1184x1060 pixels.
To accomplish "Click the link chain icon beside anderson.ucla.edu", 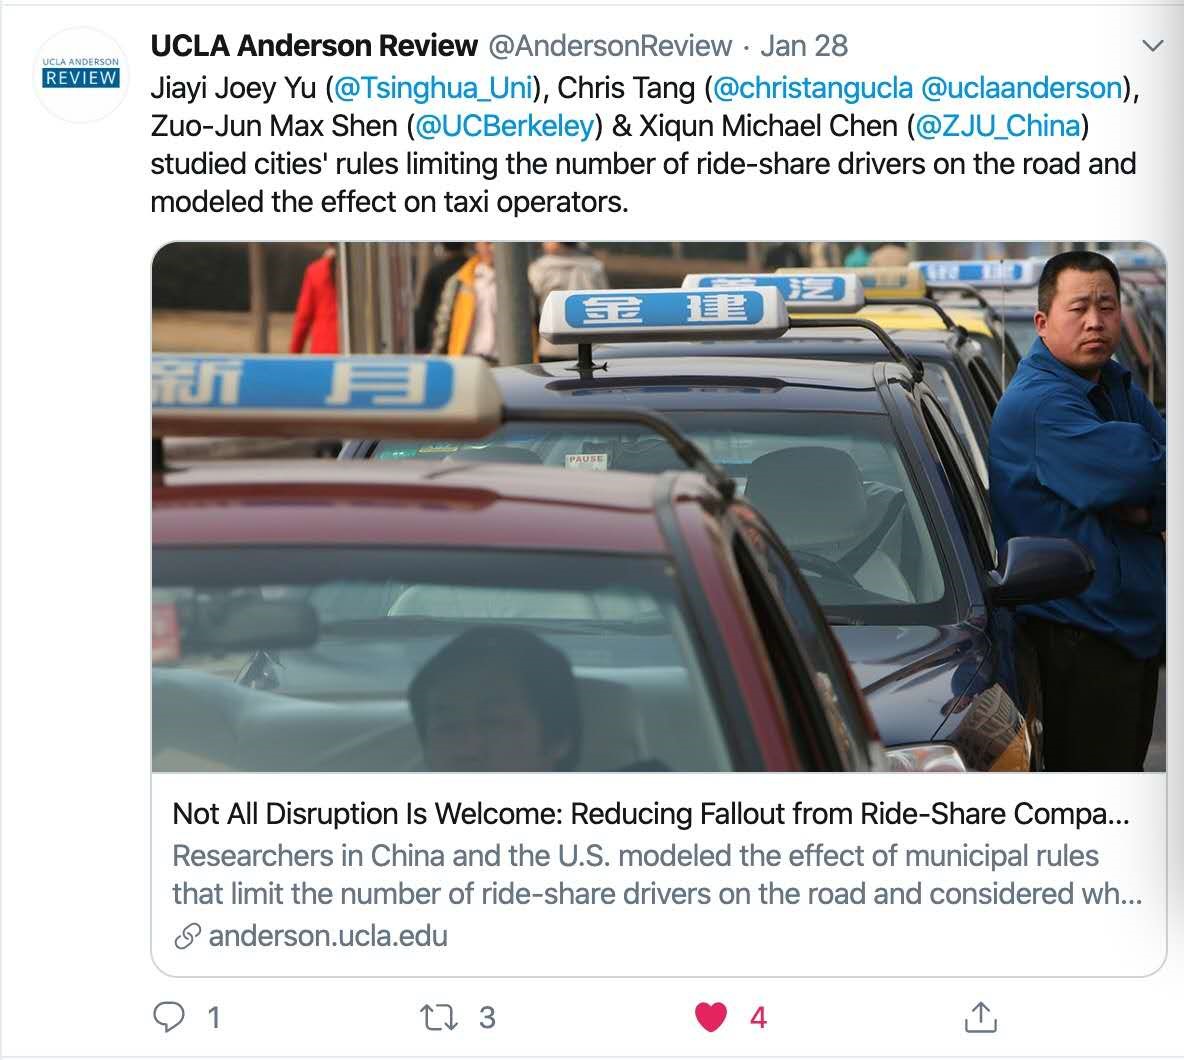I will pos(187,936).
